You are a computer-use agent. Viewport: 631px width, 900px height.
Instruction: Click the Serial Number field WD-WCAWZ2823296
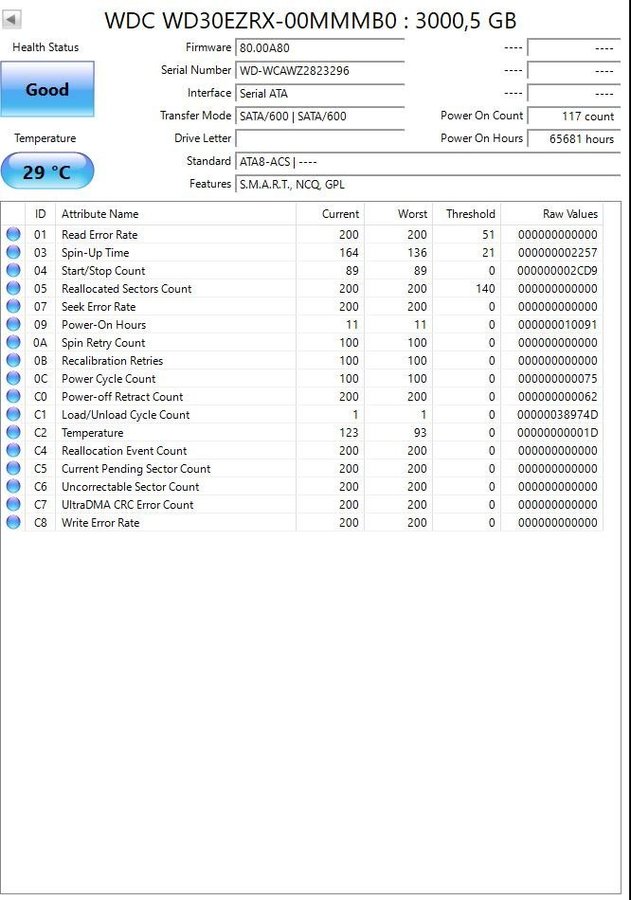pyautogui.click(x=320, y=71)
